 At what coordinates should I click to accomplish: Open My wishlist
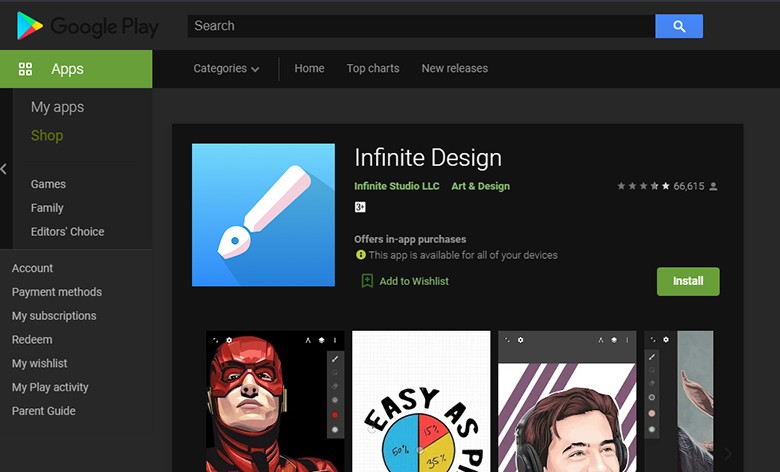tap(40, 364)
